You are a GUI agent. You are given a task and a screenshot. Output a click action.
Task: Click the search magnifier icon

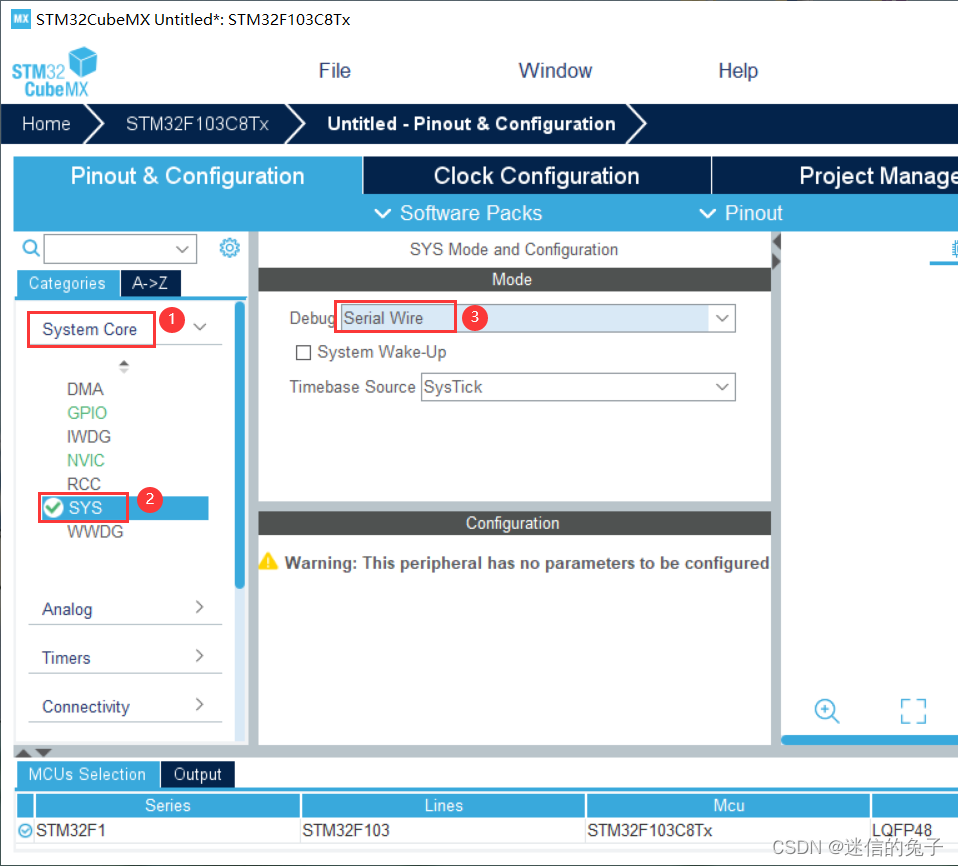pos(31,248)
